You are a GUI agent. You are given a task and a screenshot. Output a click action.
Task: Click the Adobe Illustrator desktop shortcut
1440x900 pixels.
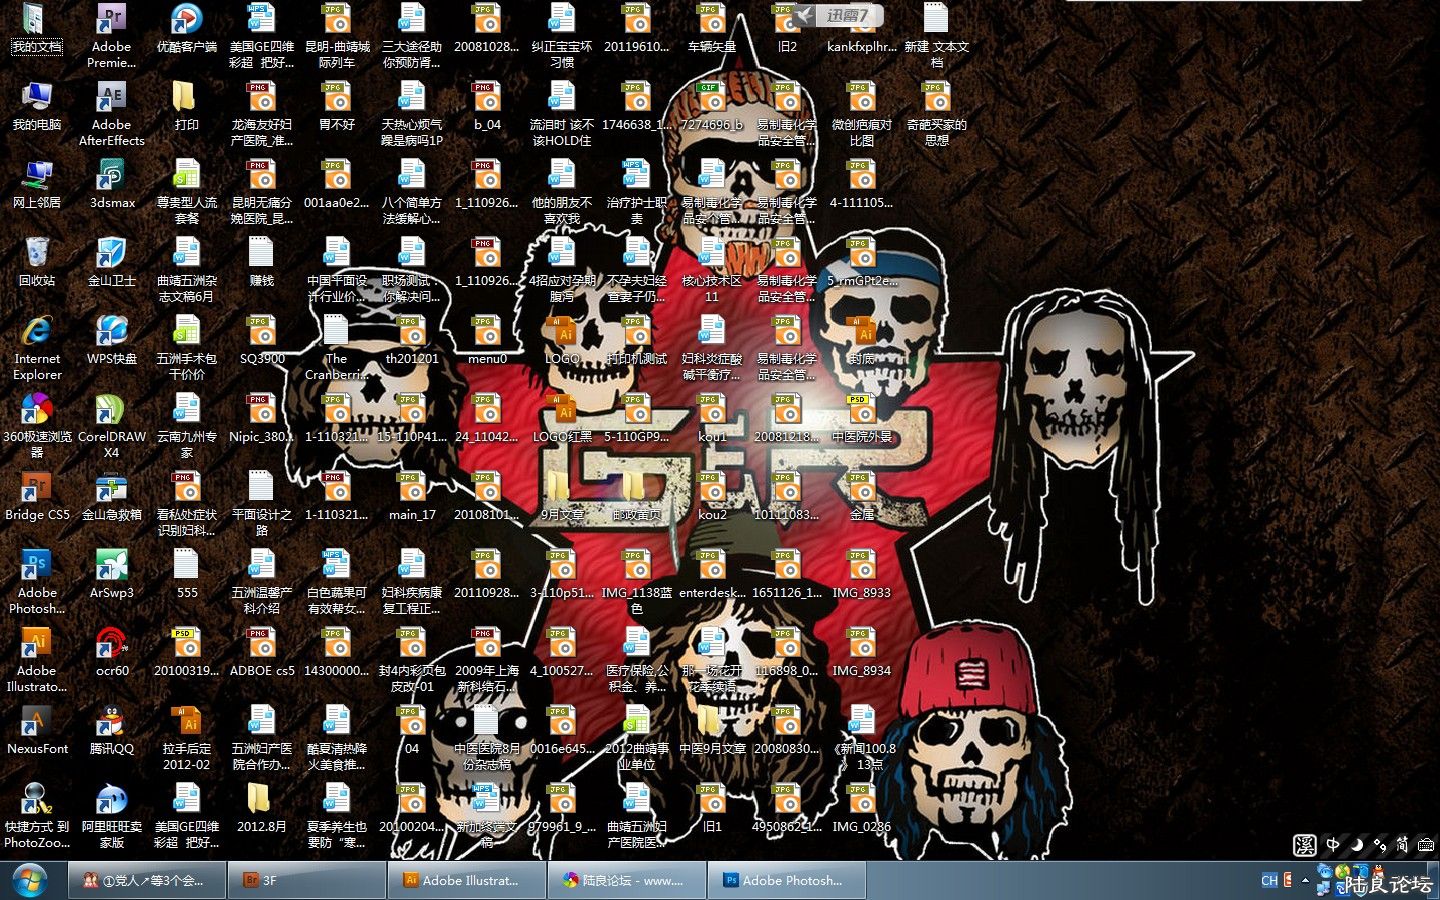37,644
